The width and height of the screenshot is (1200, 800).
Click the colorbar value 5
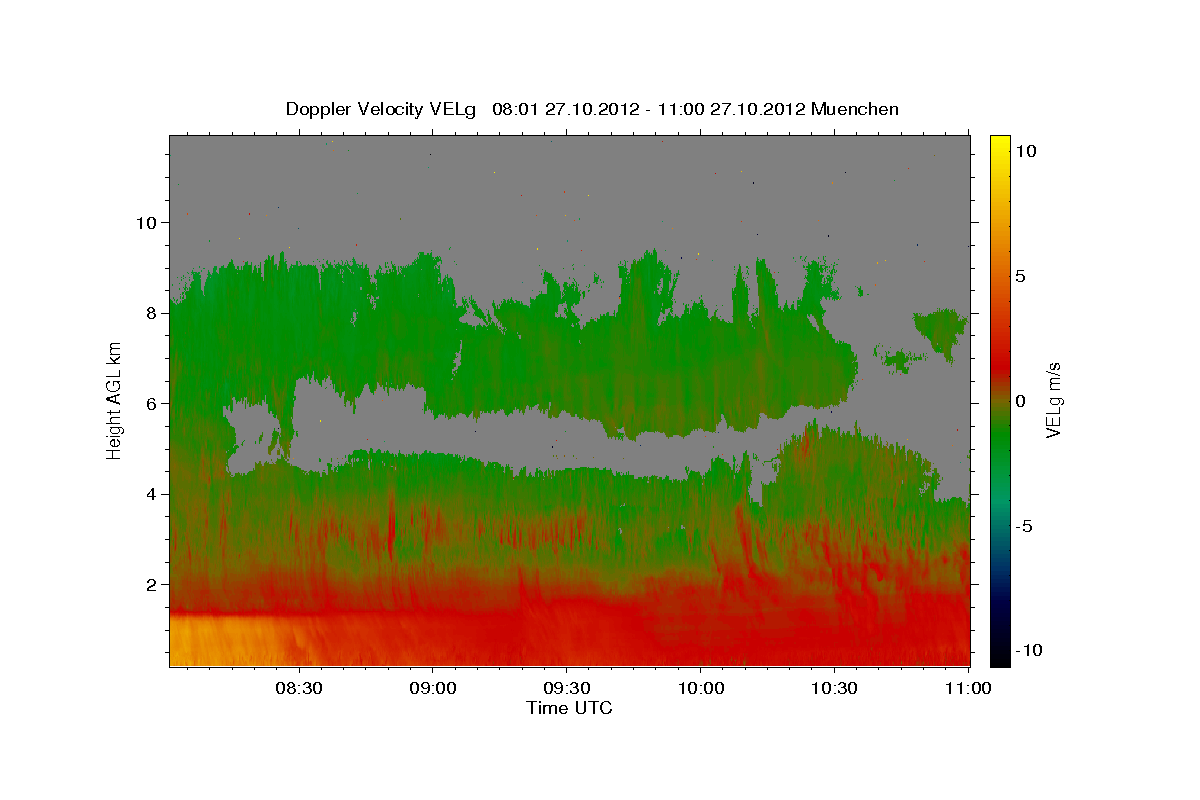pyautogui.click(x=1020, y=276)
